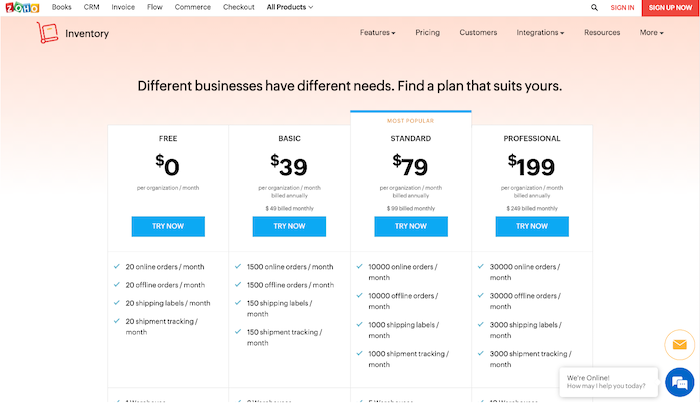Open the We're Online chat message box

pyautogui.click(x=608, y=382)
